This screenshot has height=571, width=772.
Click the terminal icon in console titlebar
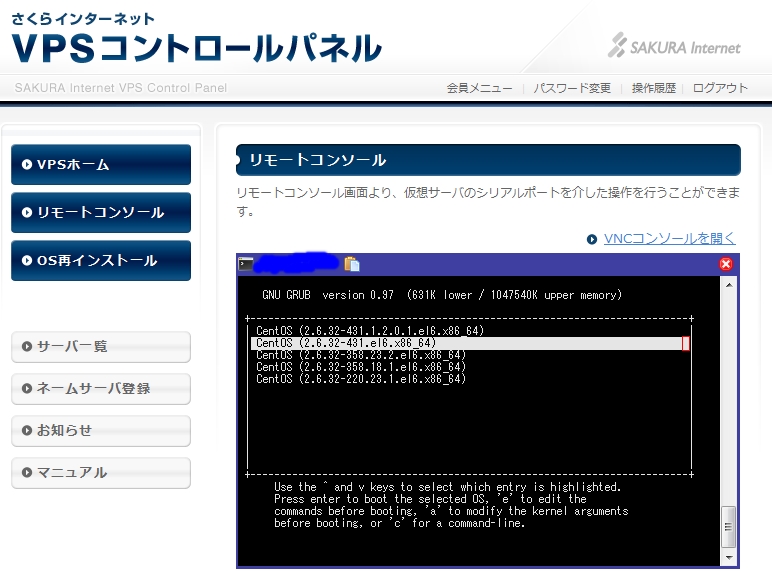click(246, 264)
